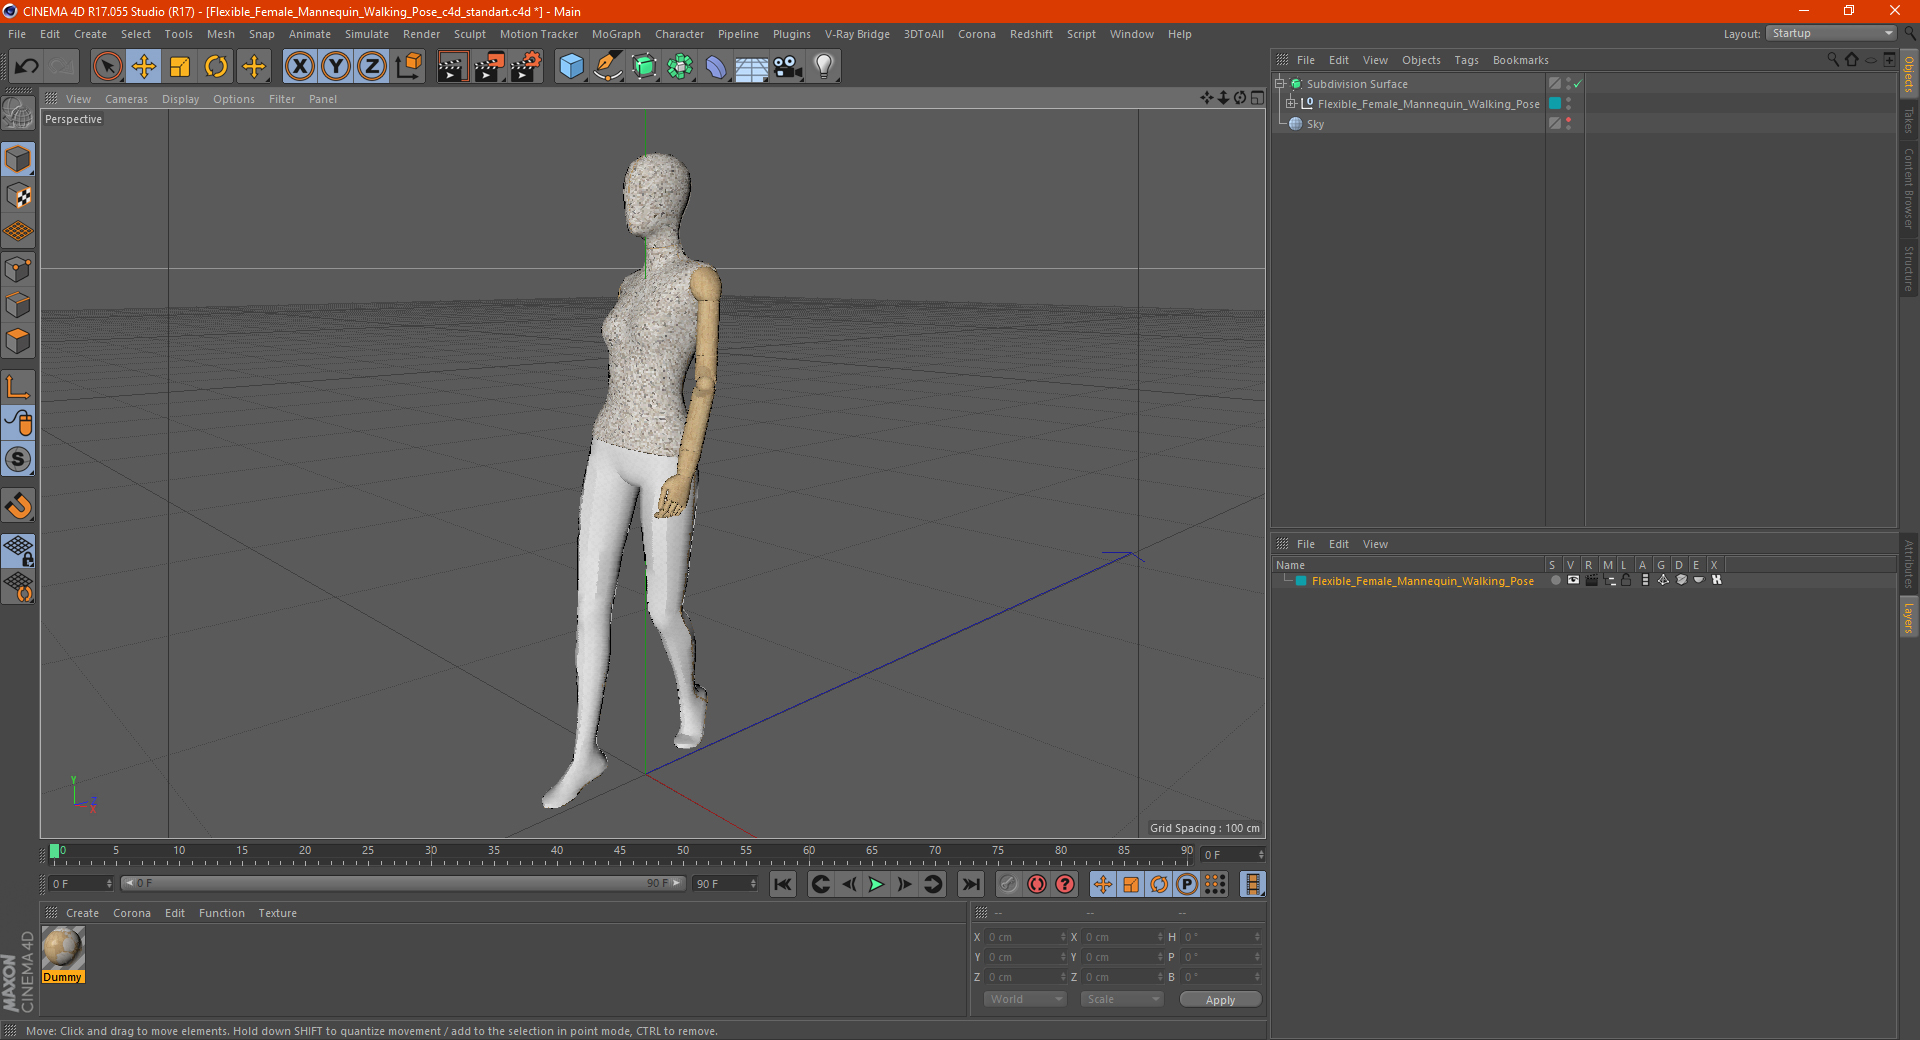The image size is (1920, 1040).
Task: Open the Bend deformer icon
Action: 716,67
